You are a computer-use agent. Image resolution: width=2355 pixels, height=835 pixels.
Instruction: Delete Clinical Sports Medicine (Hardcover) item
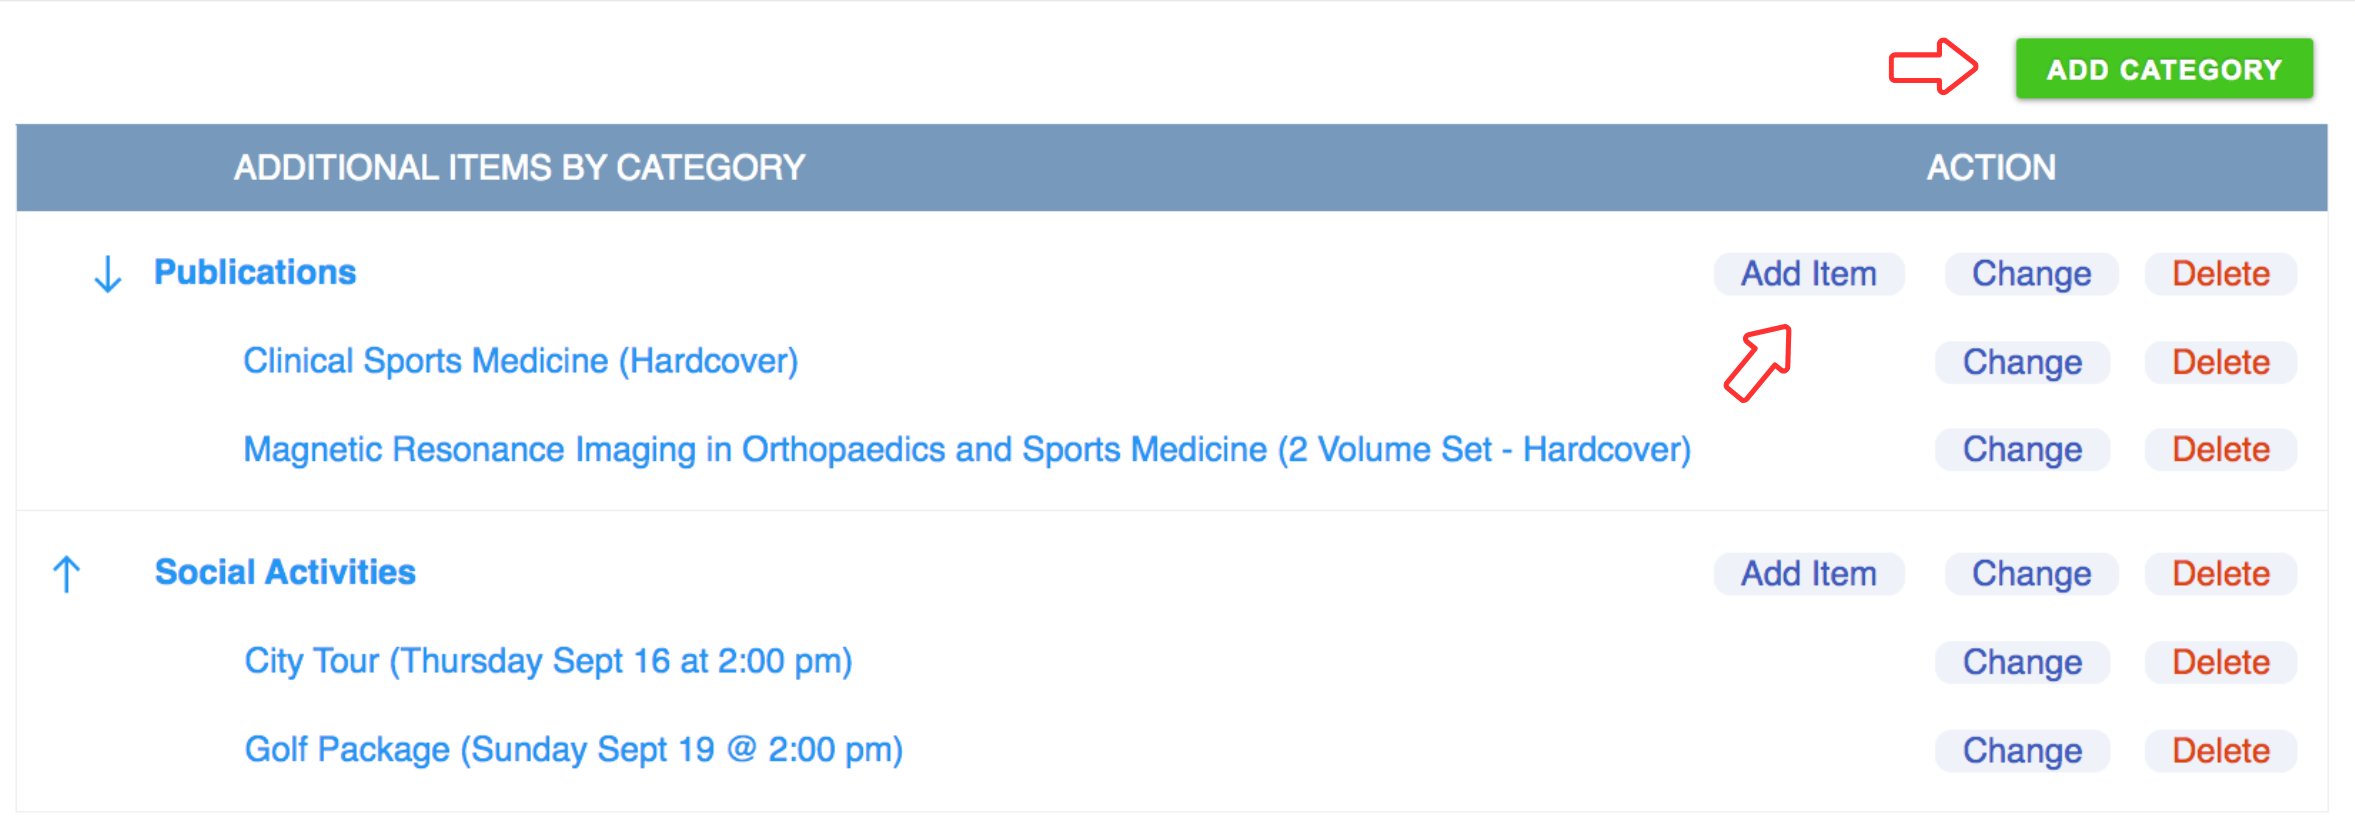coord(2220,362)
